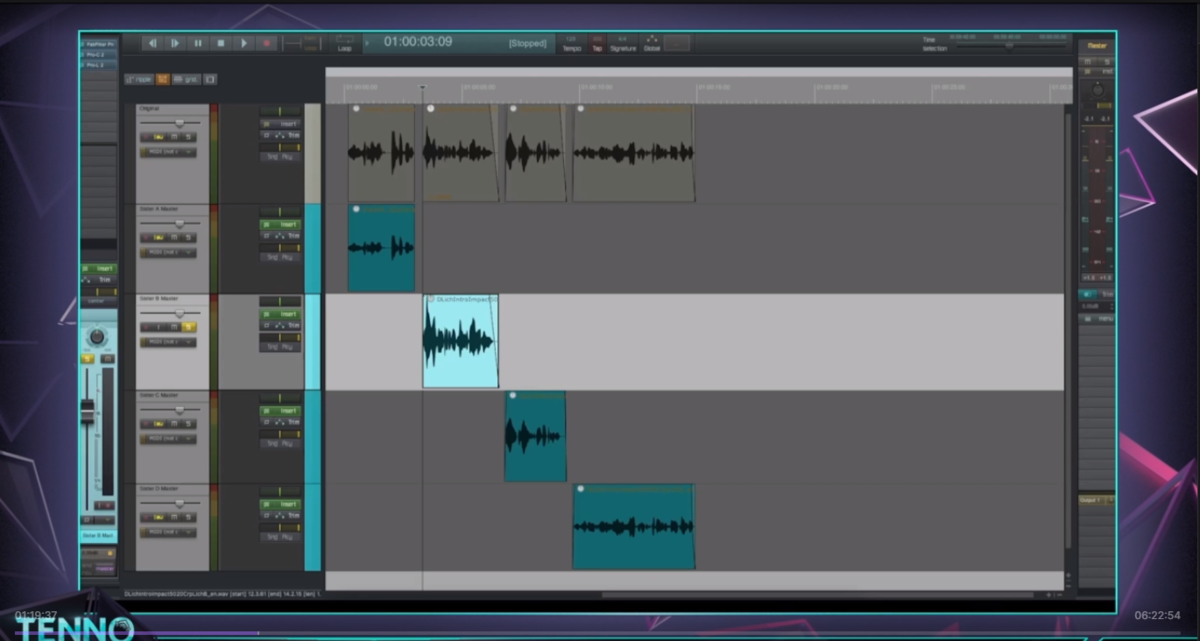Mute the Original track
The image size is (1200, 641).
176,138
